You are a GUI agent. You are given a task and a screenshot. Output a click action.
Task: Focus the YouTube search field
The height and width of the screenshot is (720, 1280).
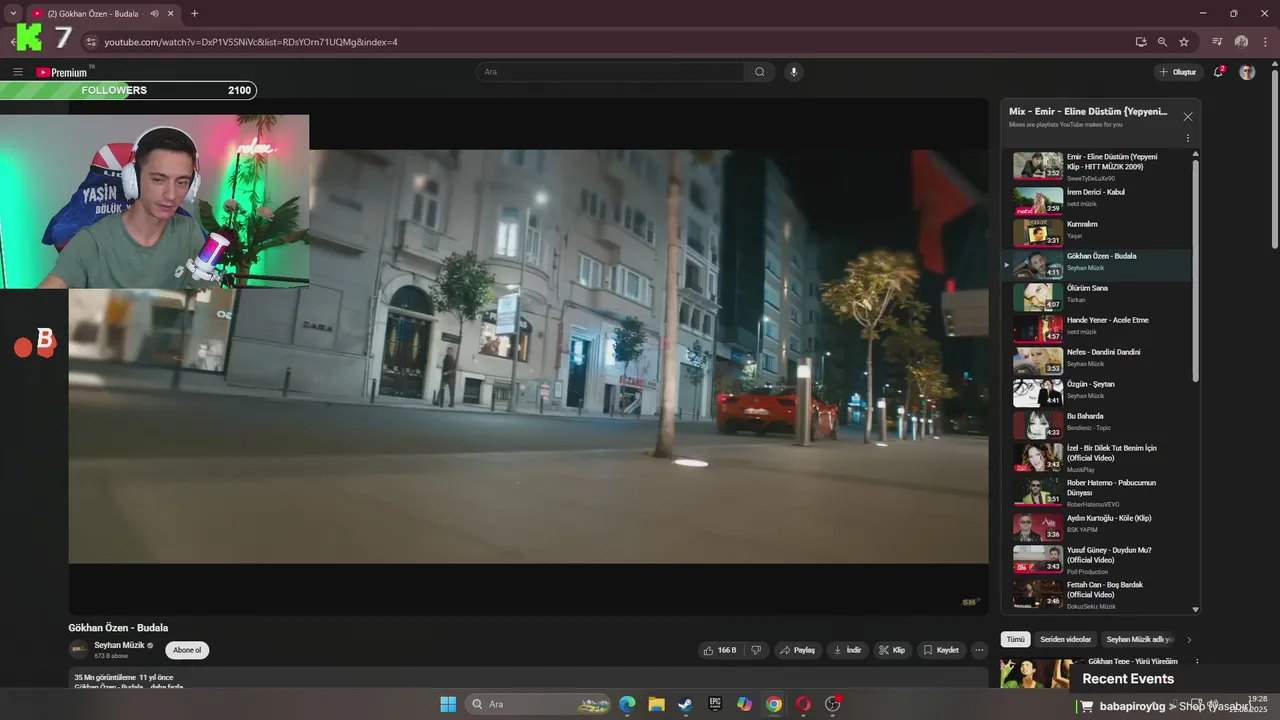(x=611, y=72)
